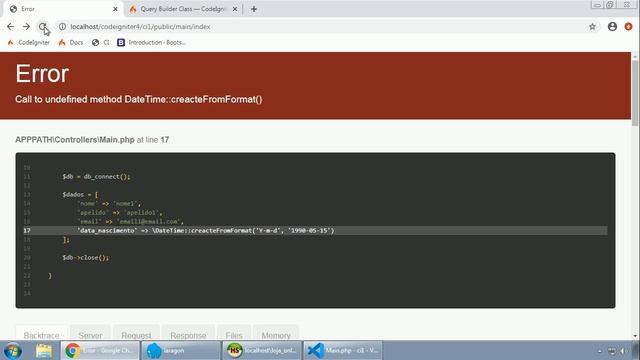Click the APPPATH\Controllers\Main.php file path

(75, 140)
